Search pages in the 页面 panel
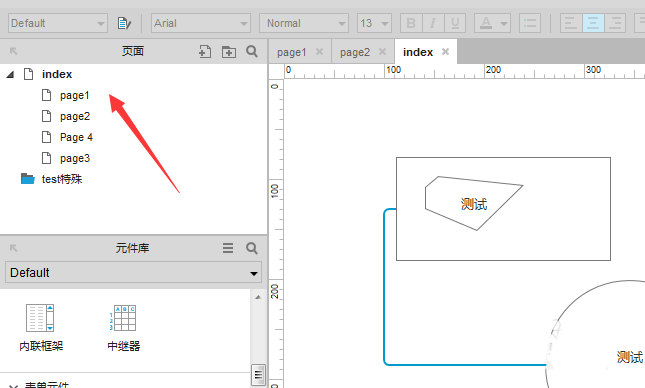This screenshot has height=388, width=645. pyautogui.click(x=252, y=51)
